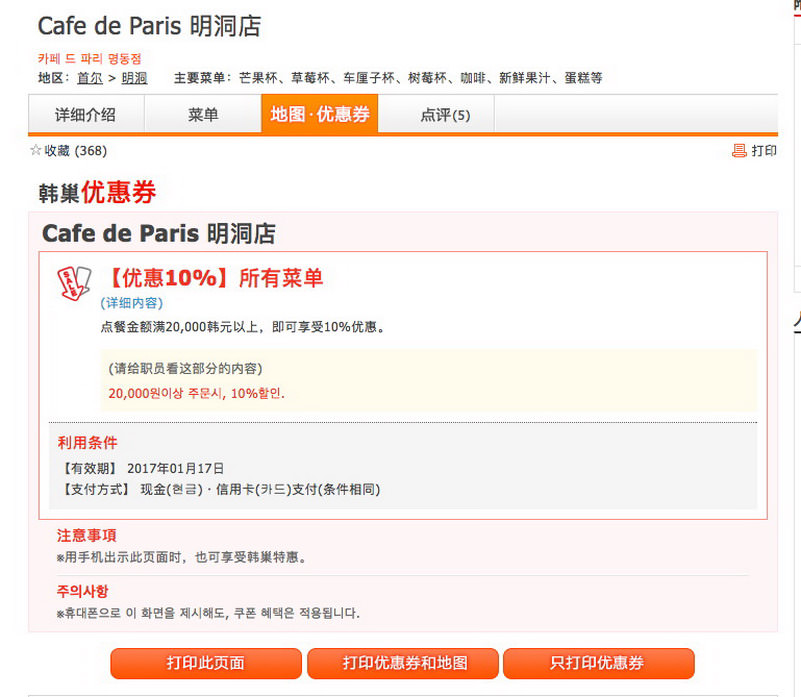Click the 【支付方式】 payment method line

(x=220, y=490)
